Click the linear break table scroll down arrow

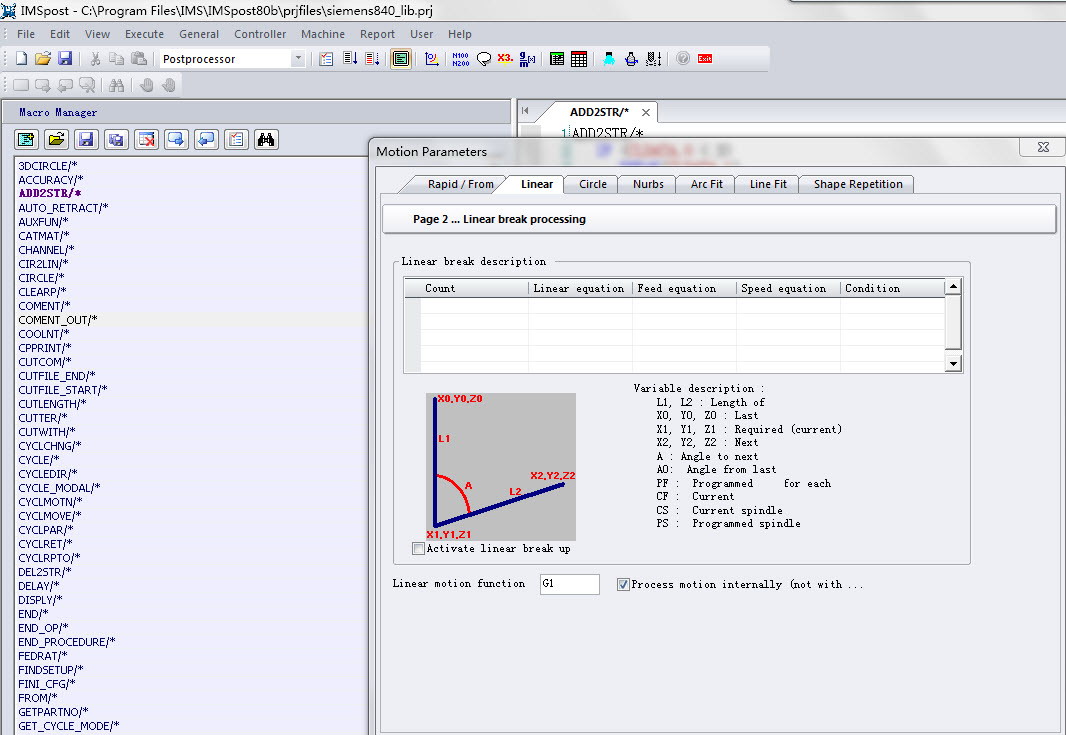tap(953, 364)
